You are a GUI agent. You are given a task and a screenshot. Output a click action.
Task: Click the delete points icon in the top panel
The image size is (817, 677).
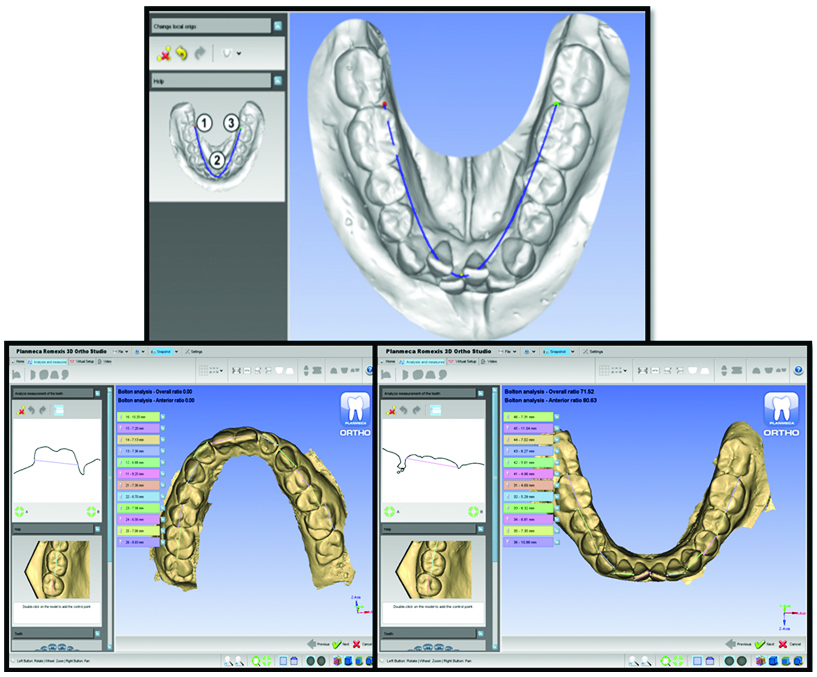pyautogui.click(x=165, y=53)
